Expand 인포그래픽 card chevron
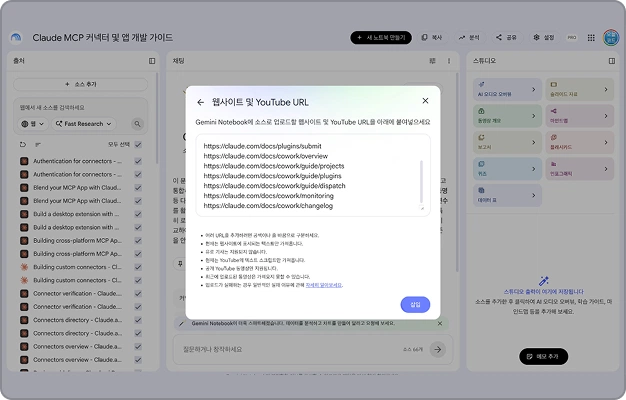Viewport: 626px width, 400px height. coord(606,169)
